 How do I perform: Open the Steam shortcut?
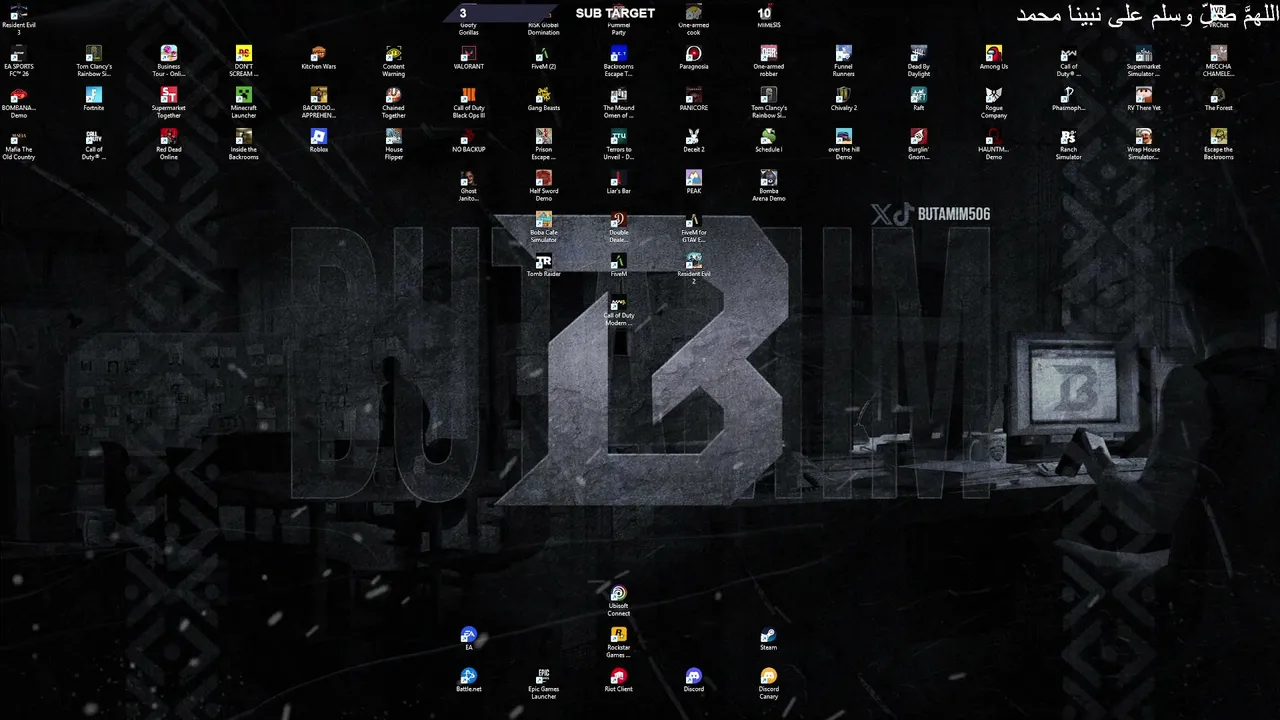click(x=769, y=639)
